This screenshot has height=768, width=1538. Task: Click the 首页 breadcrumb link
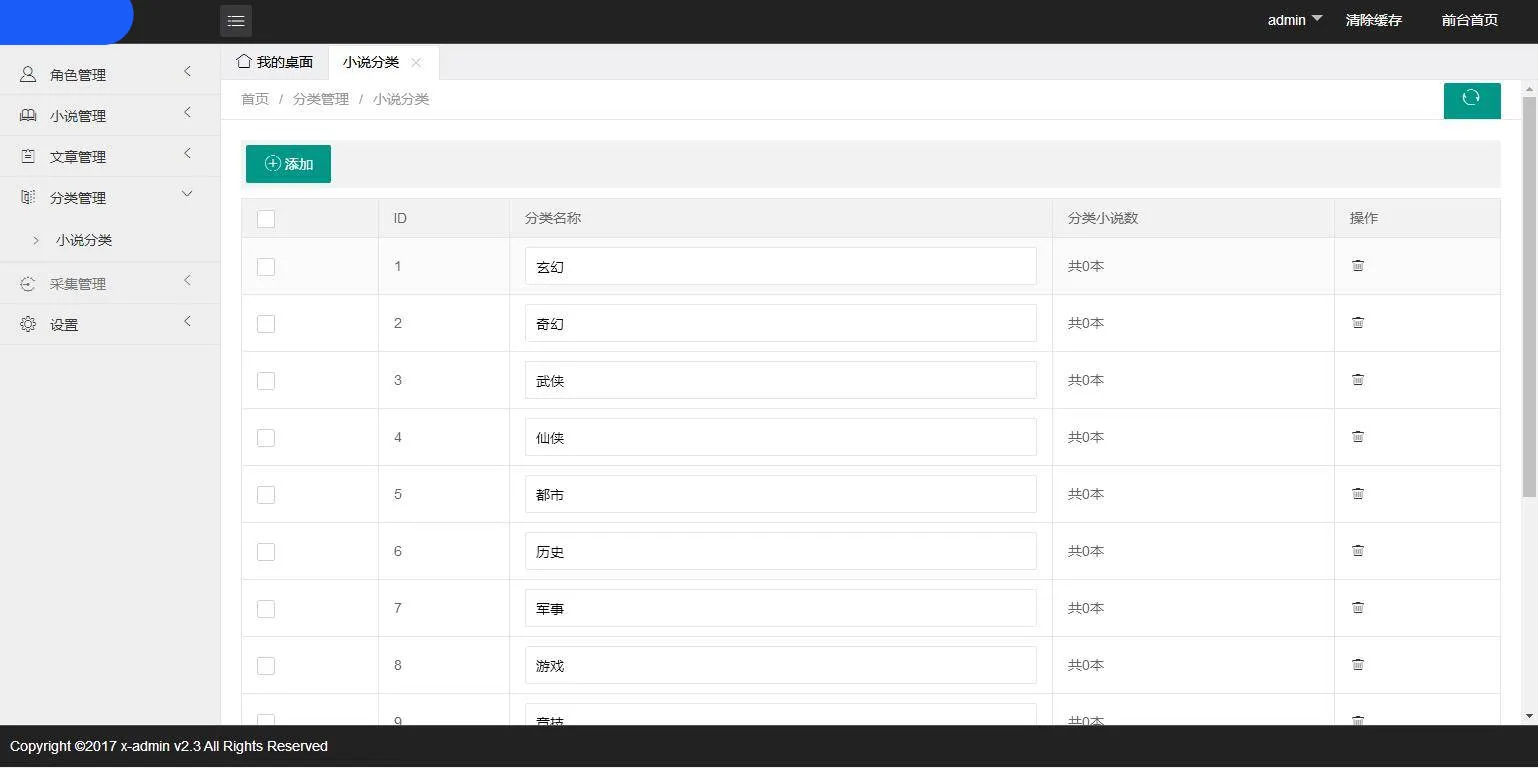(x=255, y=99)
